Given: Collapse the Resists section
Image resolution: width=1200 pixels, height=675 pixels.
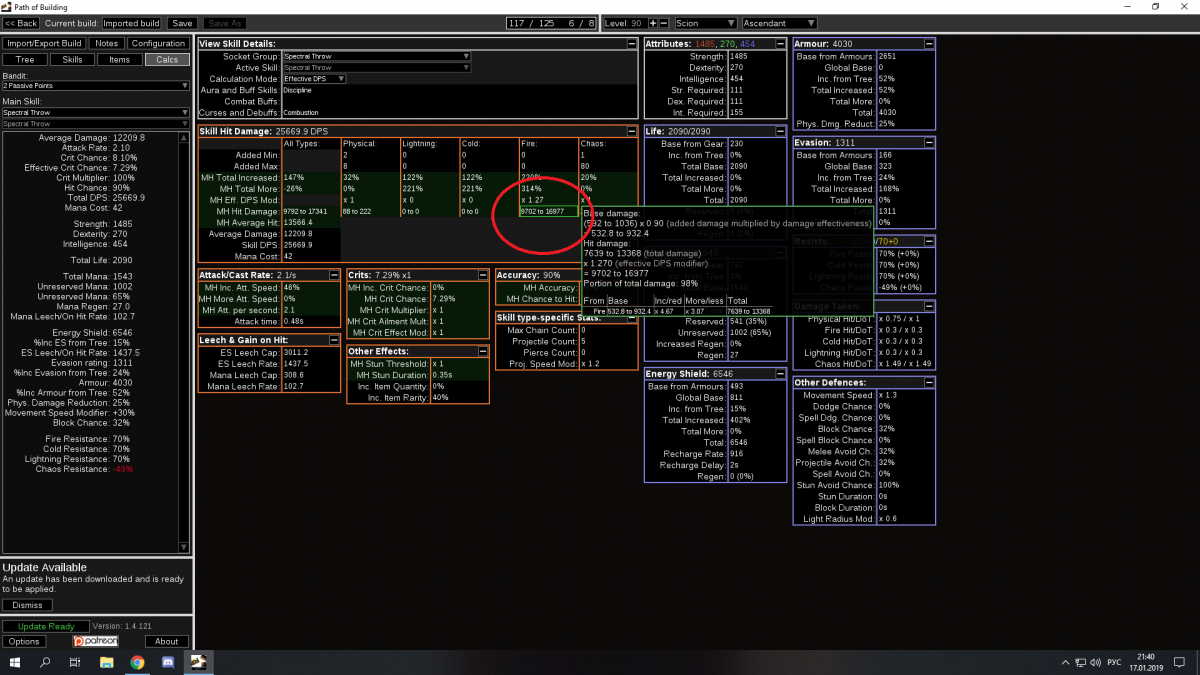Looking at the screenshot, I should [929, 241].
